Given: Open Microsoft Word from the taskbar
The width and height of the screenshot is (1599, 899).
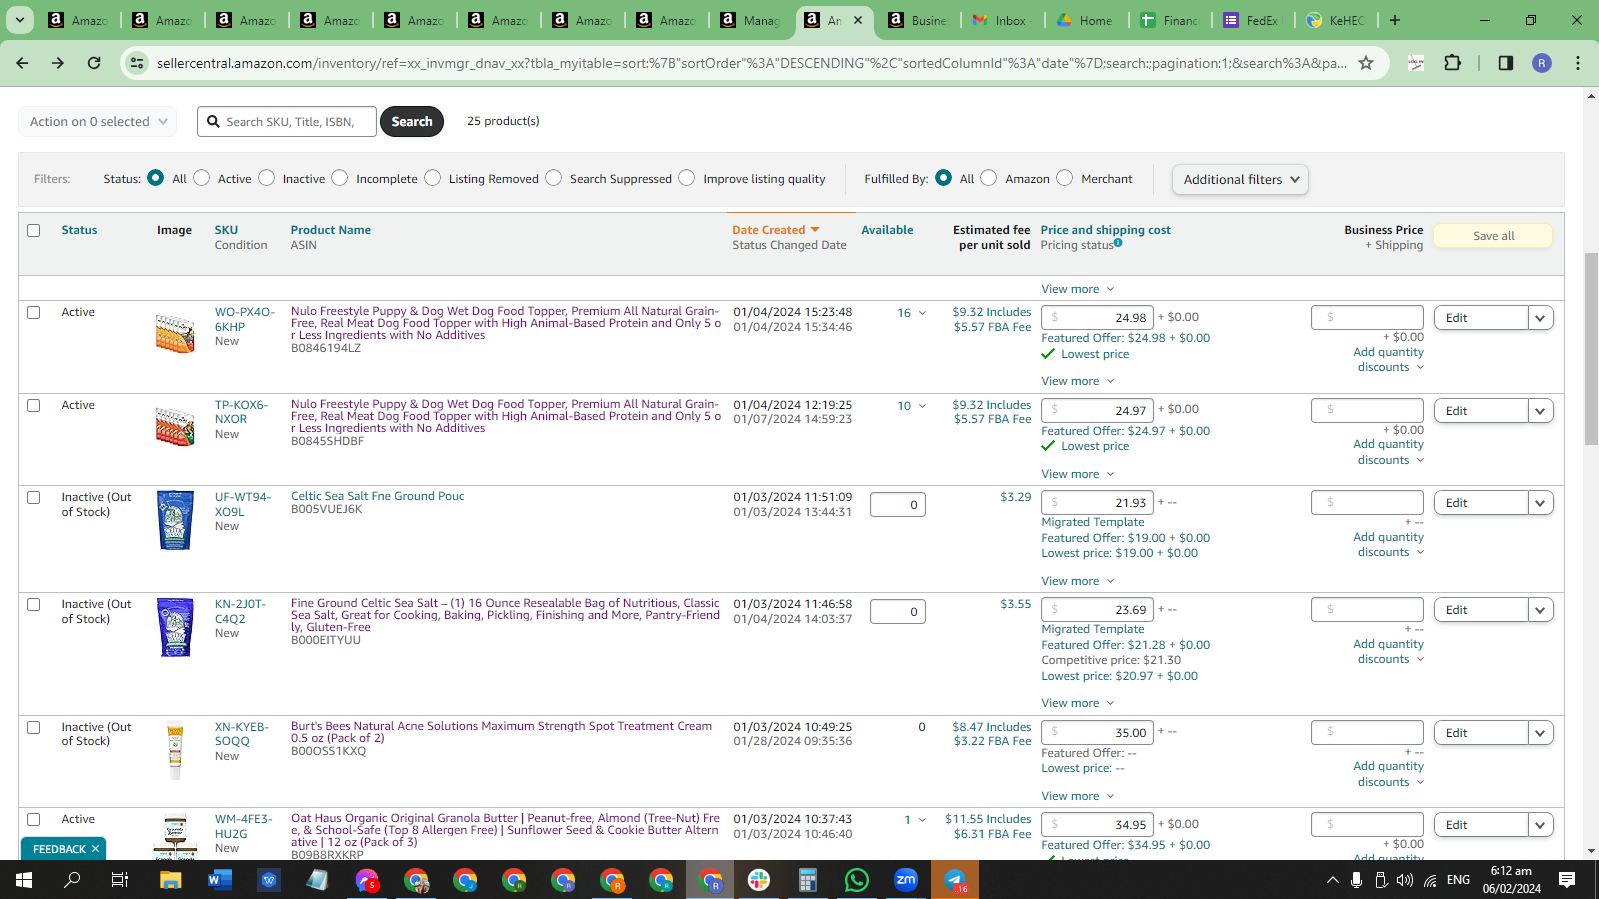Looking at the screenshot, I should tap(219, 880).
